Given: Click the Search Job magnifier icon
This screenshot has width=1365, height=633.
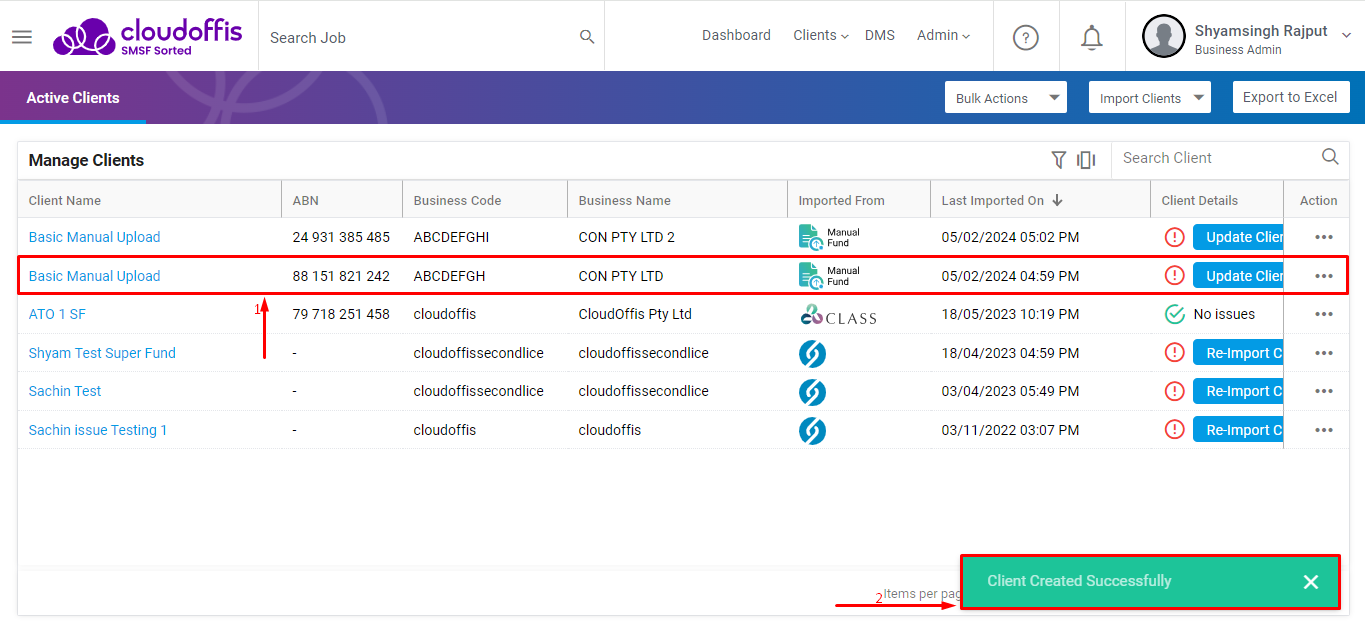Looking at the screenshot, I should [587, 37].
